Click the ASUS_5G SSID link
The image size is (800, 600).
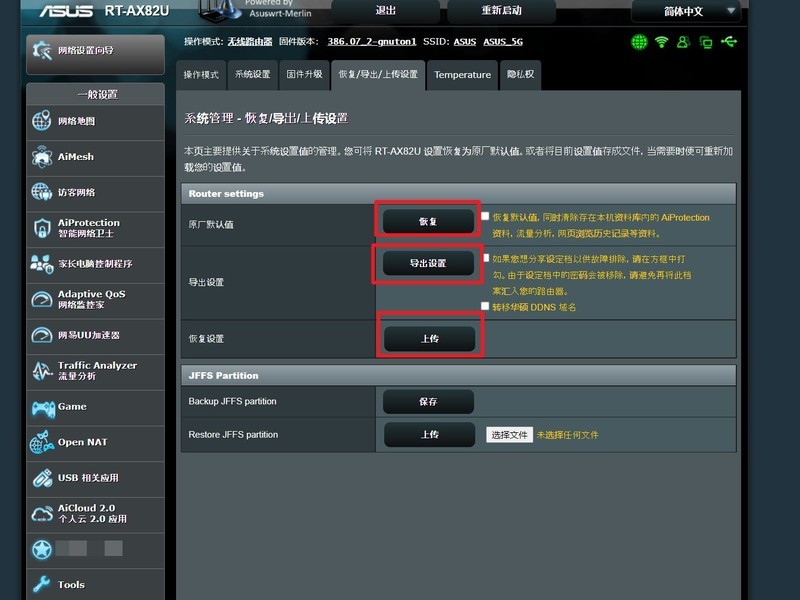point(503,42)
